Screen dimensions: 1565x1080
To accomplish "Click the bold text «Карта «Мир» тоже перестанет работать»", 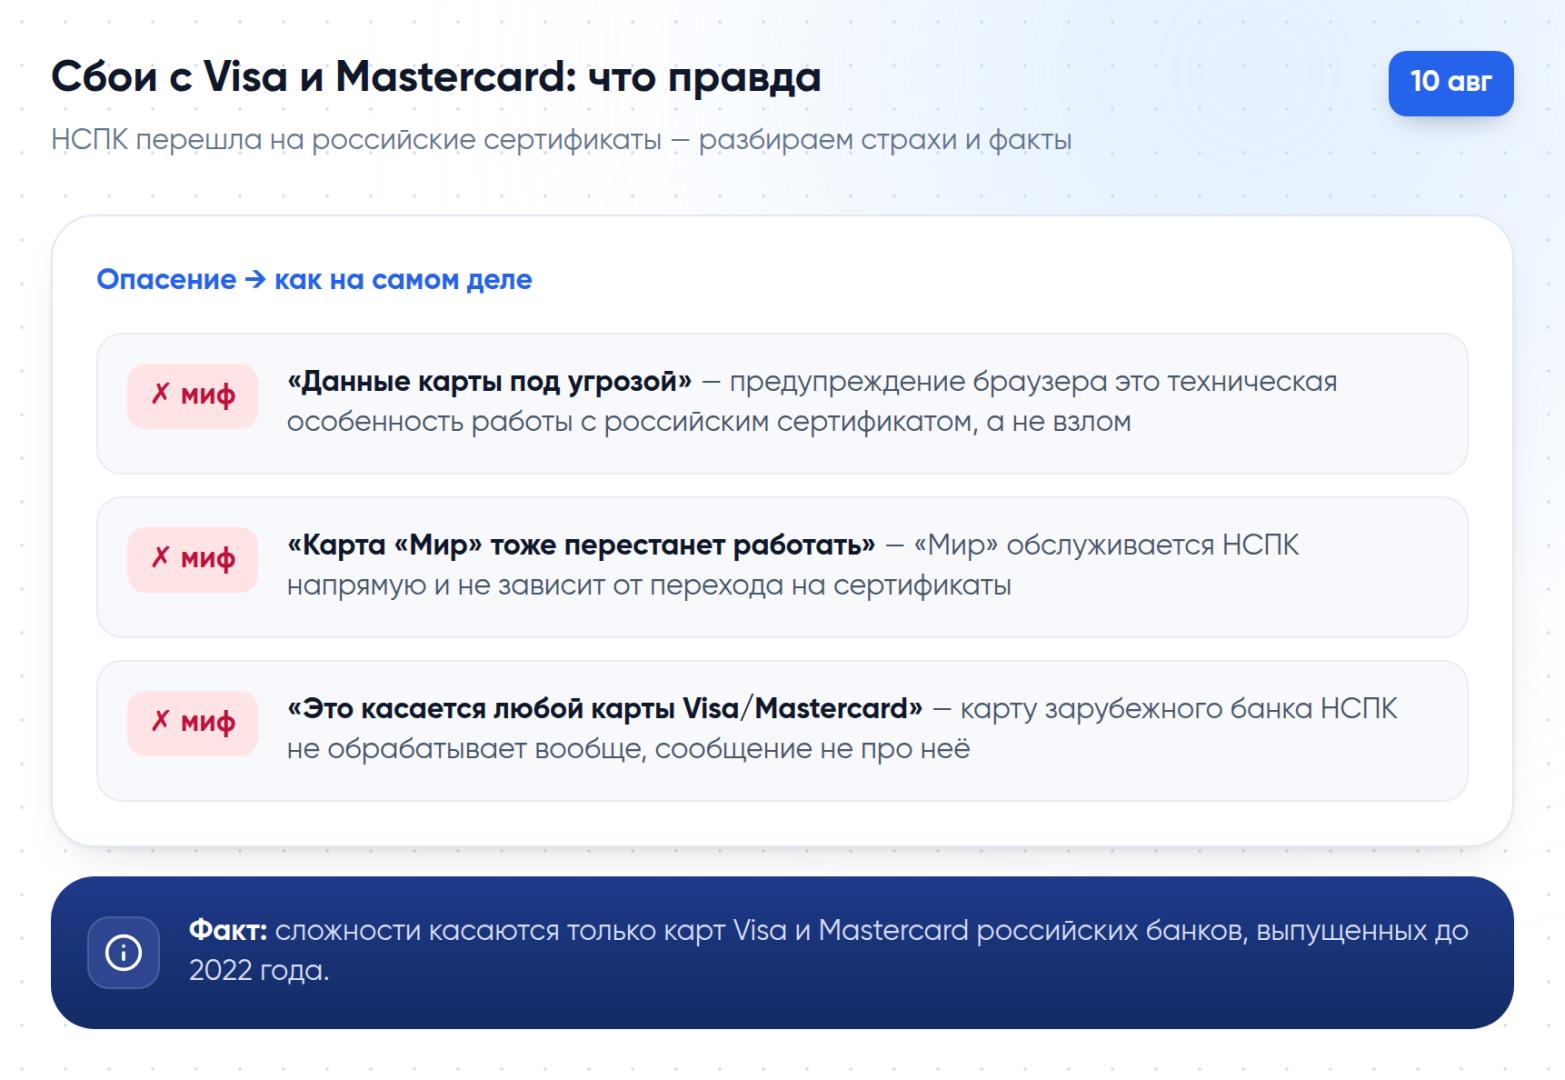I will 581,545.
